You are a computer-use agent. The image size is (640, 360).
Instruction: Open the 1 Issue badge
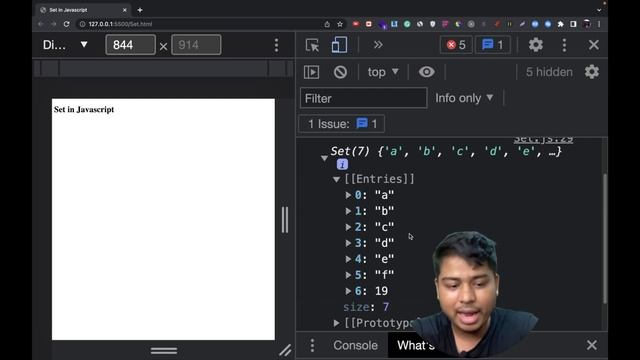(342, 124)
